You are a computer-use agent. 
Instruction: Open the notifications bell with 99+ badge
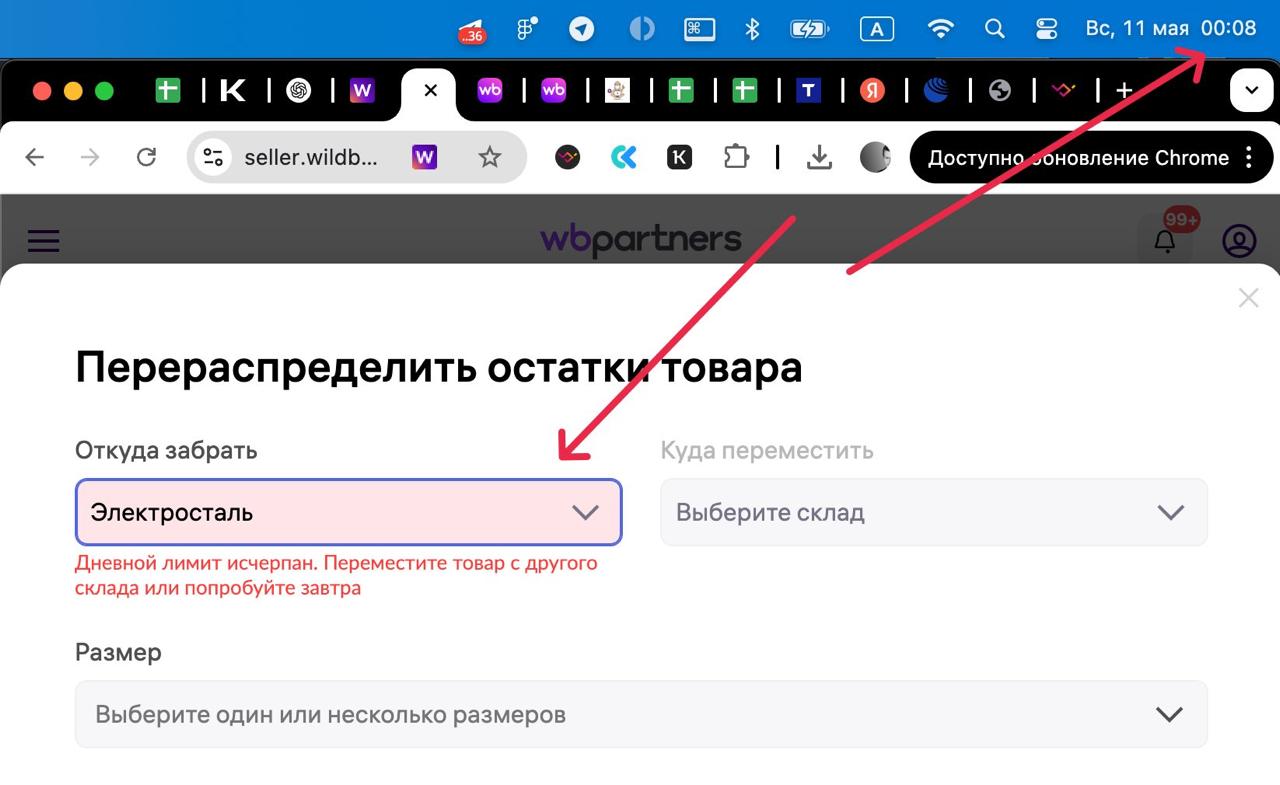click(x=1165, y=241)
